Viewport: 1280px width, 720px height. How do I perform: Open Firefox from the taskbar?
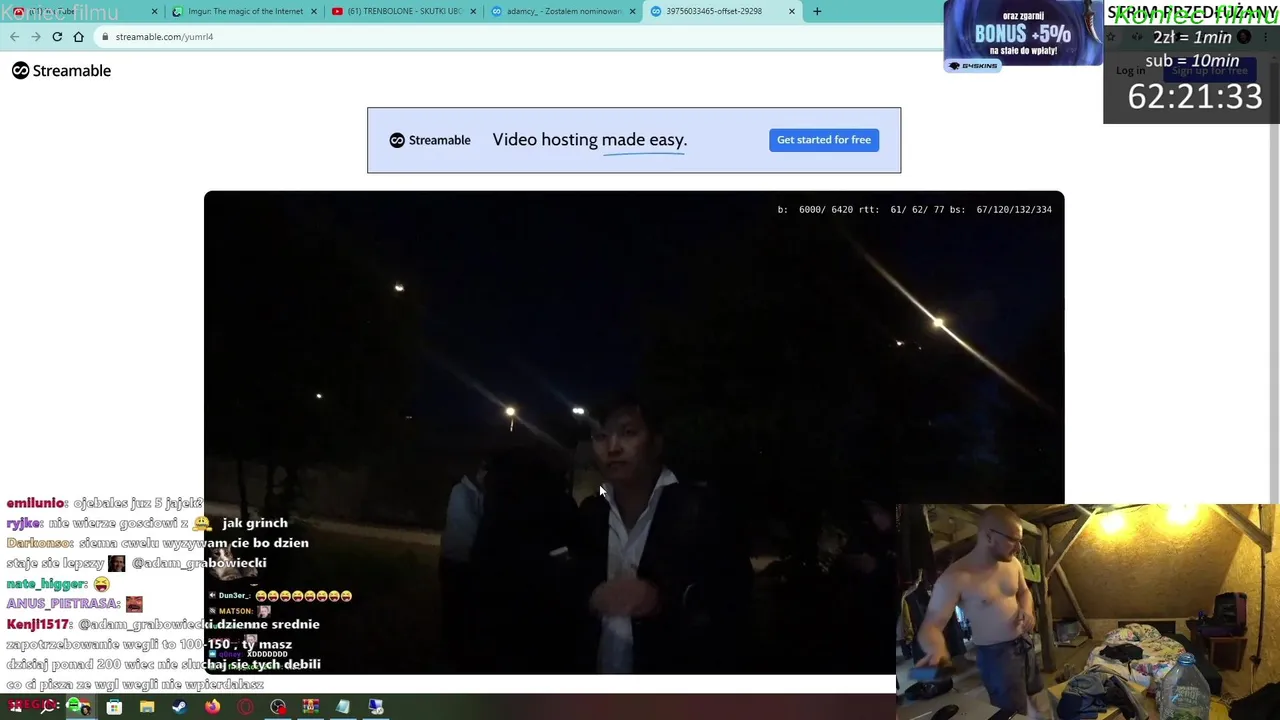[x=212, y=707]
